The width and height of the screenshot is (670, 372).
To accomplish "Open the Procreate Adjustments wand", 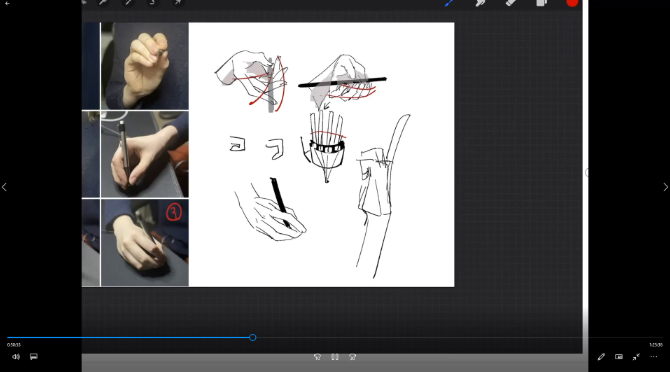I will coord(128,3).
